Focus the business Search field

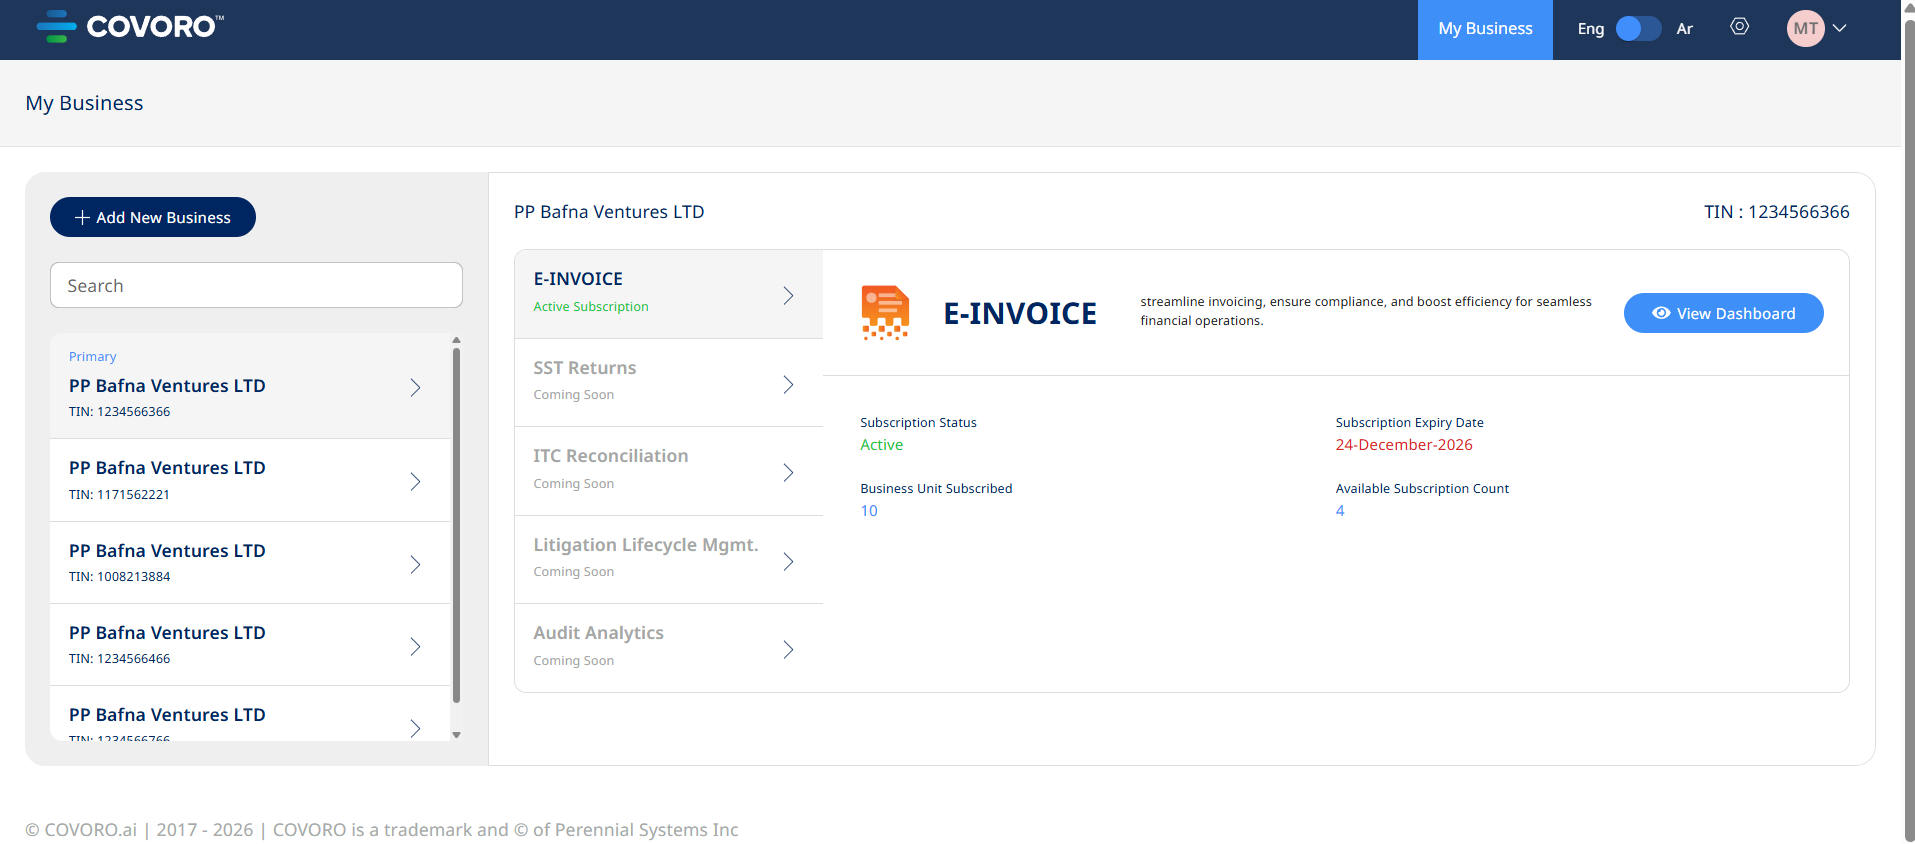coord(256,285)
